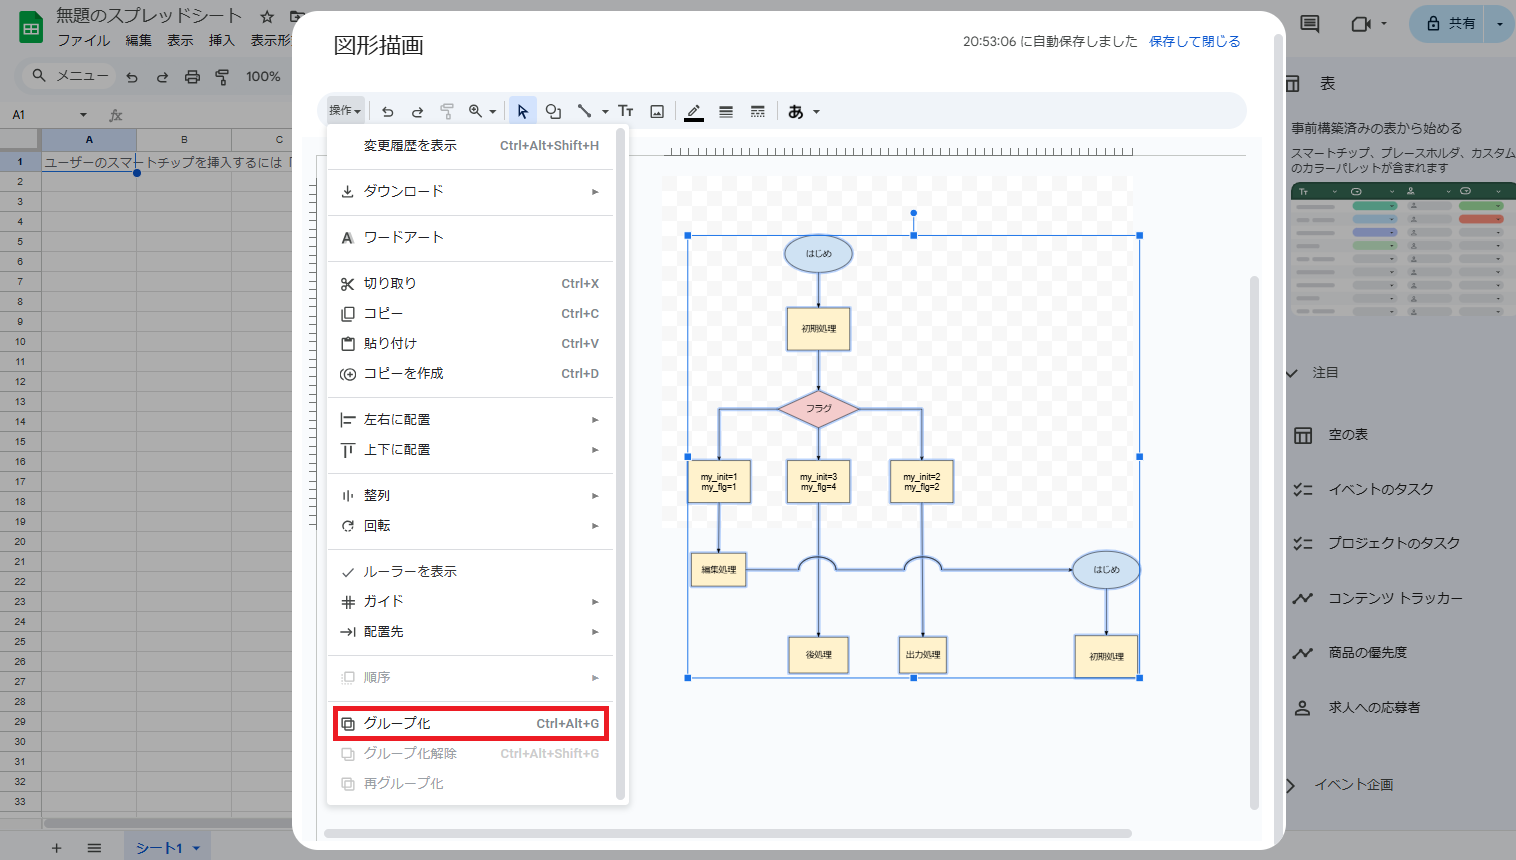
Task: Choose コピーを作成 from the menu
Action: (470, 374)
